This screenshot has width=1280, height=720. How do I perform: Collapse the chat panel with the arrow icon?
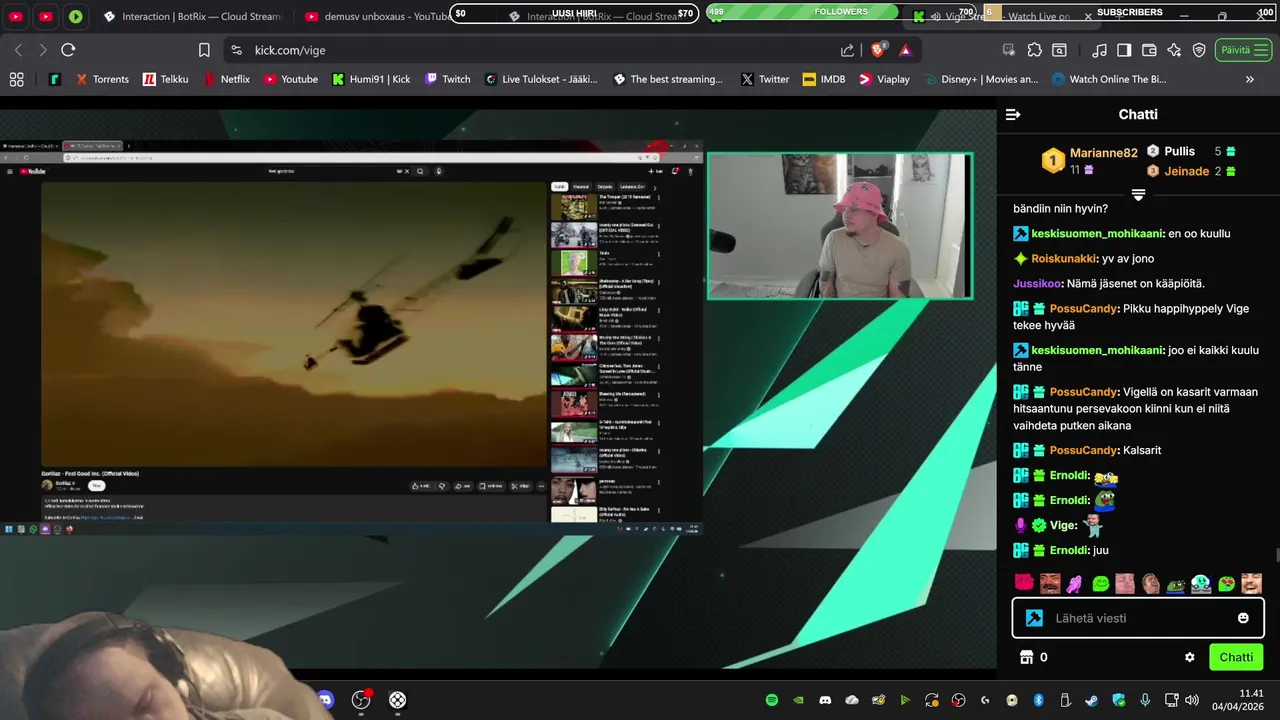click(x=1013, y=115)
